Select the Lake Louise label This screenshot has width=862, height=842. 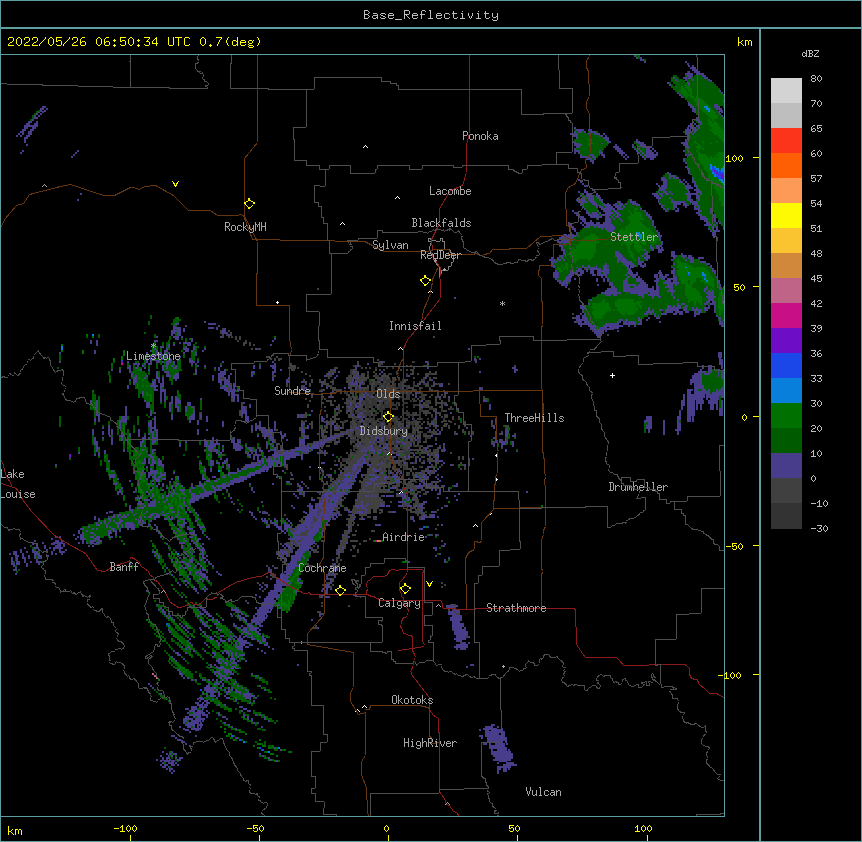pos(18,484)
